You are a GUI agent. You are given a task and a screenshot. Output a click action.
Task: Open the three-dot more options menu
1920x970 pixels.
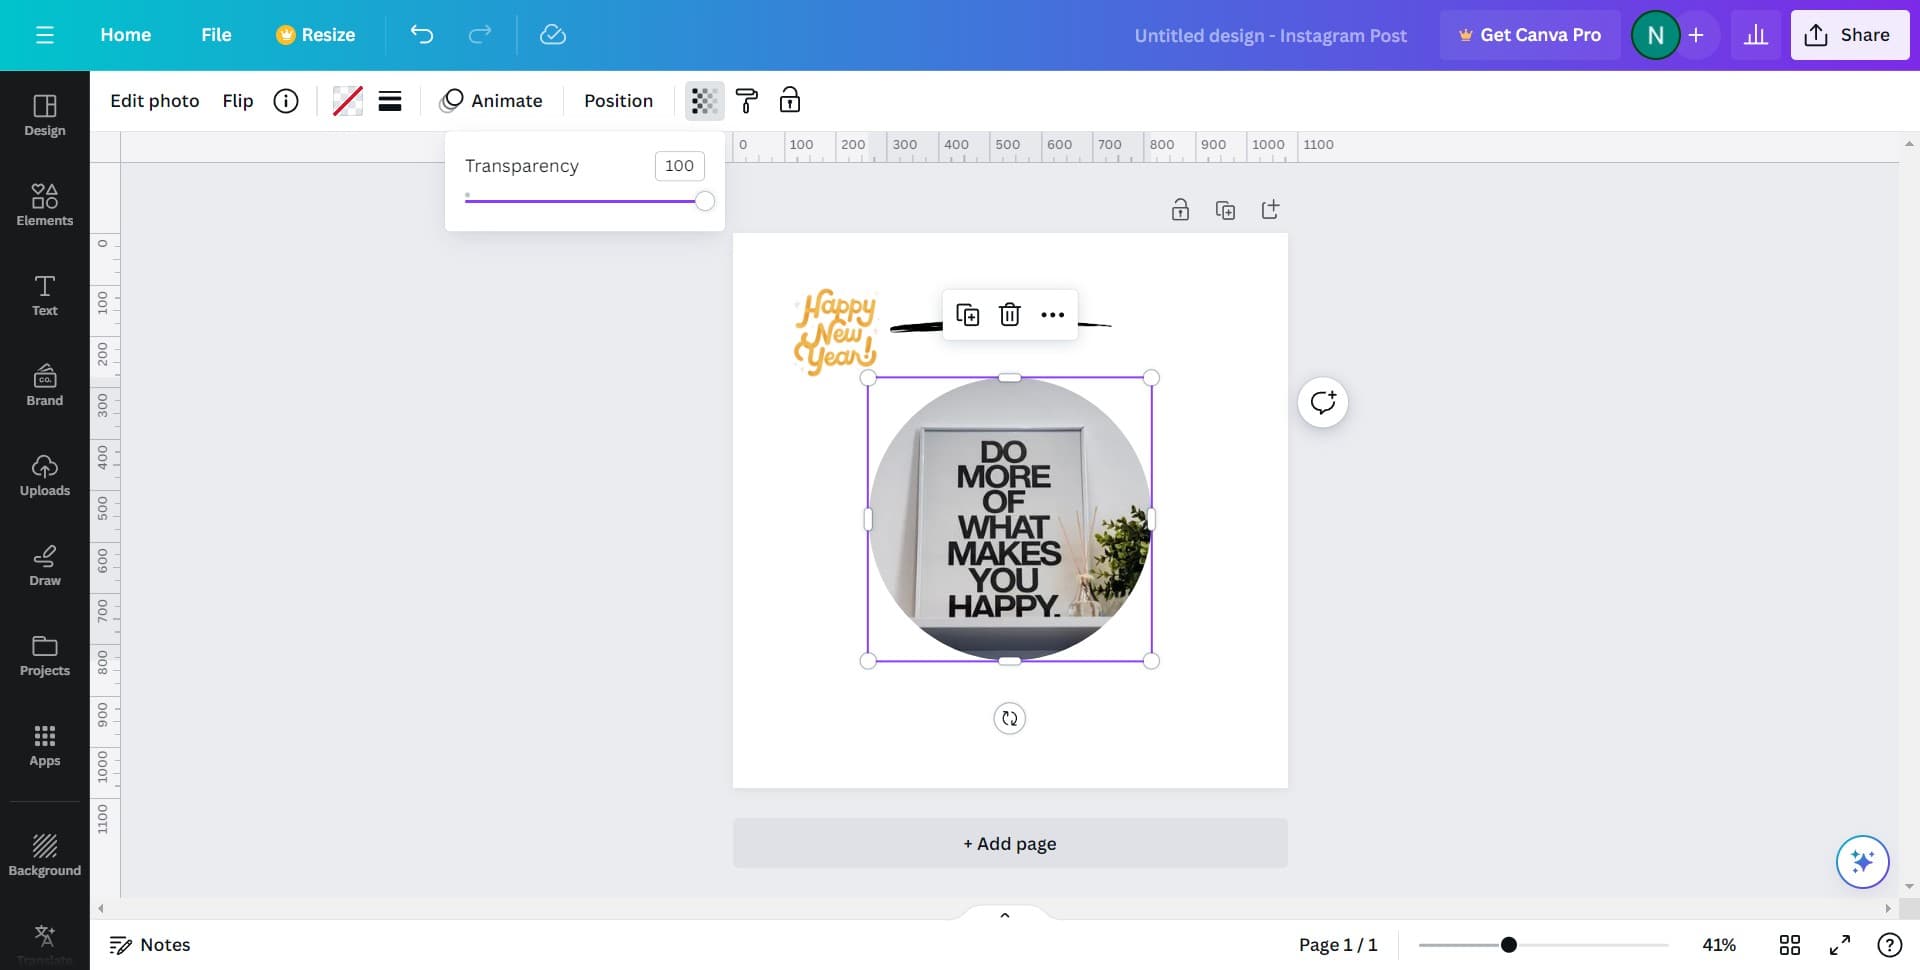tap(1052, 315)
